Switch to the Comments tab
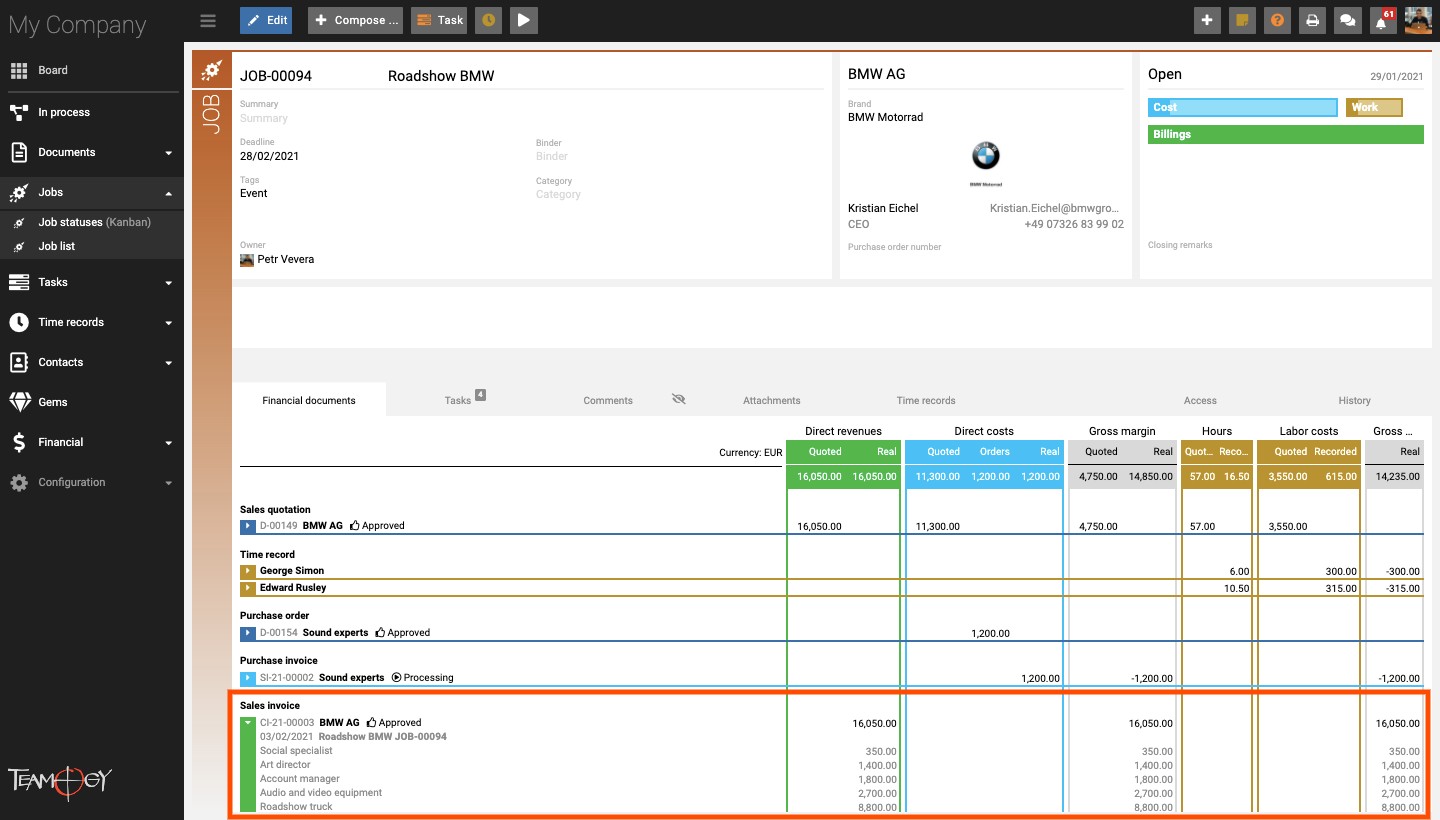The height and width of the screenshot is (820, 1440). click(x=608, y=400)
